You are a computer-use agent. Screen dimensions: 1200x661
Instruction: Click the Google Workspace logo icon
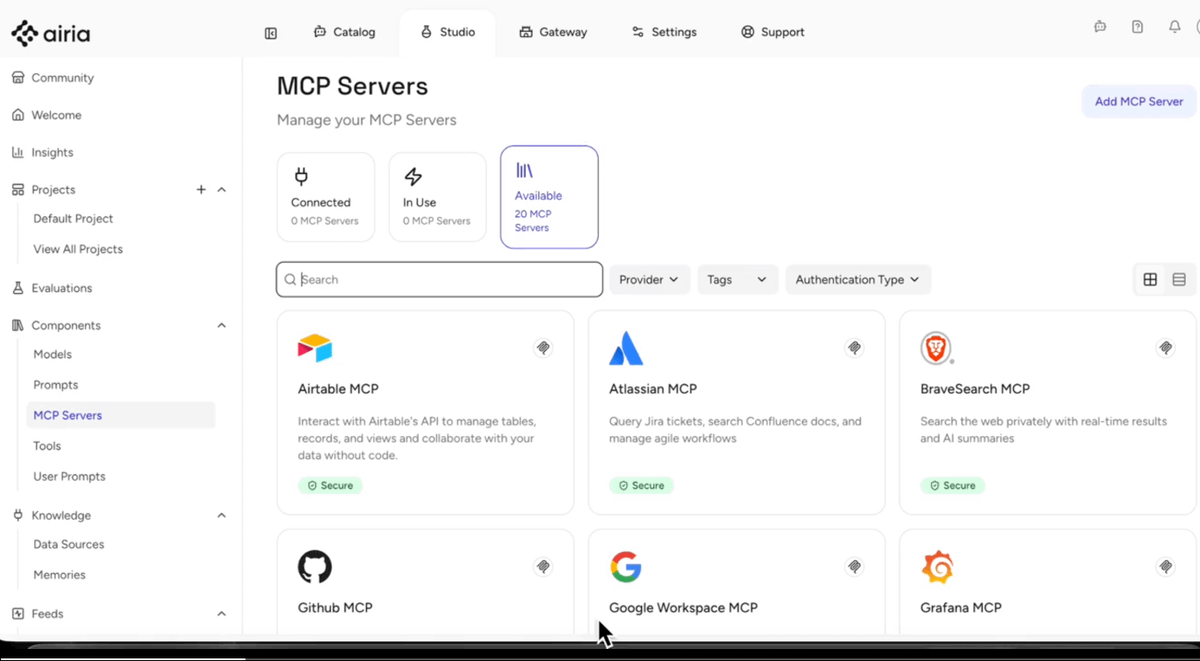[x=626, y=567]
